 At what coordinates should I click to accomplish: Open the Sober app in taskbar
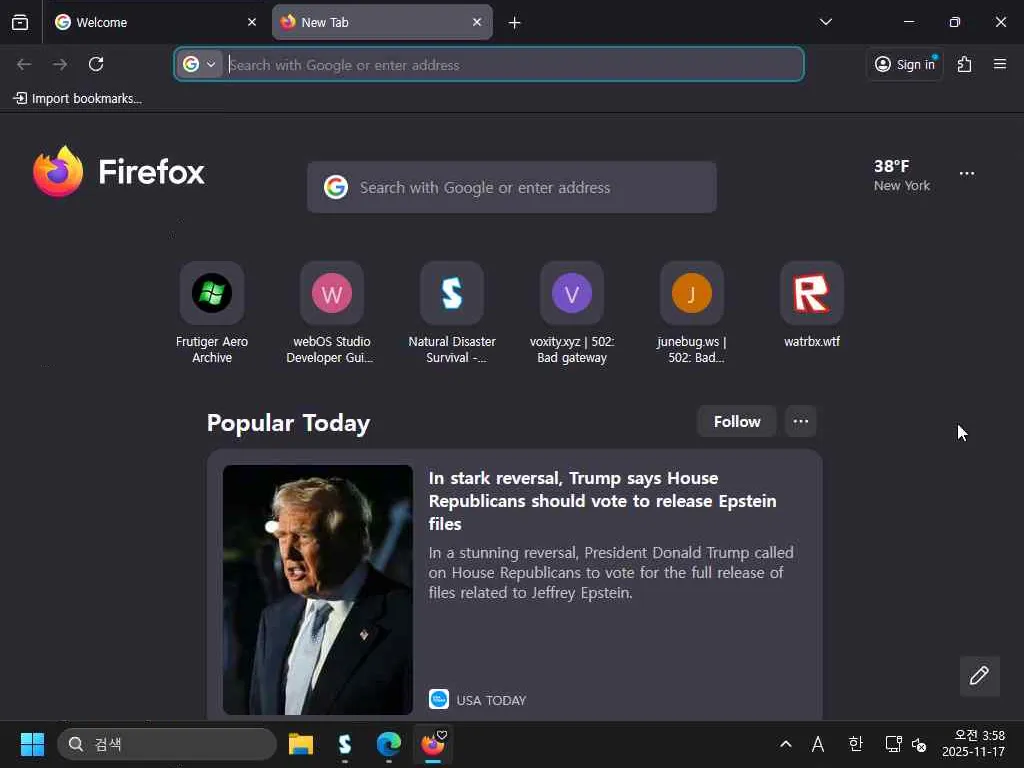point(345,744)
